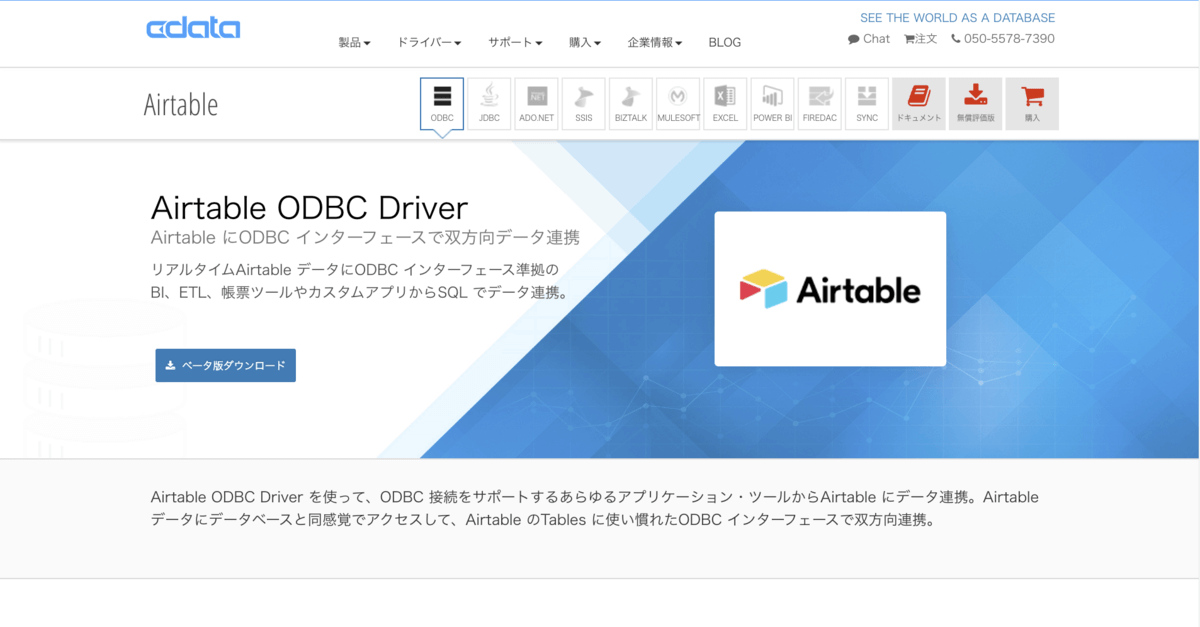
Task: Open the 注文 cart link
Action: [x=921, y=39]
